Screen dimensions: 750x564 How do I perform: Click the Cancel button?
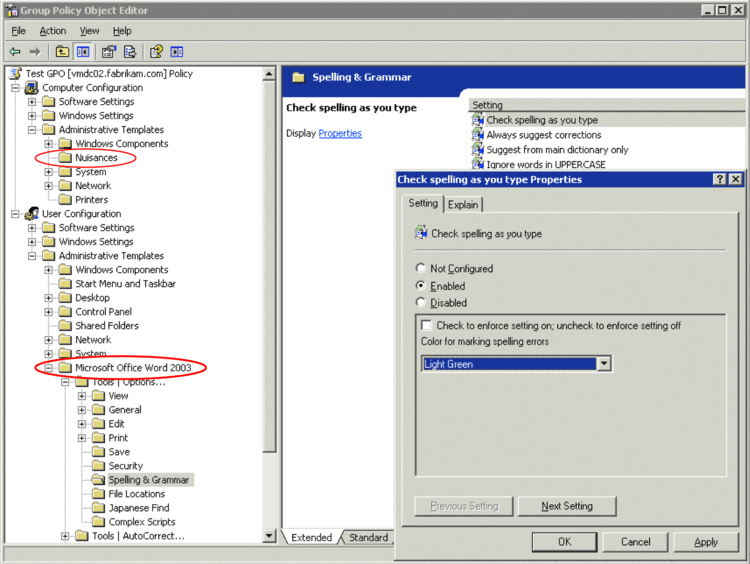coord(635,542)
